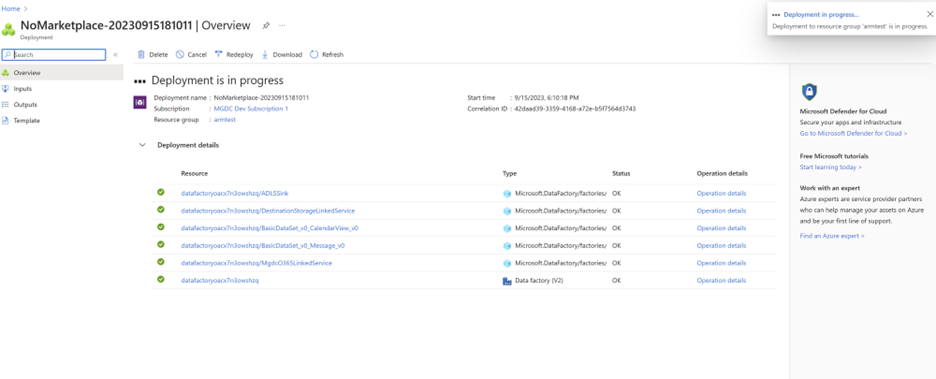Close the Deployment in progress notification
The height and width of the screenshot is (379, 936).
(929, 14)
